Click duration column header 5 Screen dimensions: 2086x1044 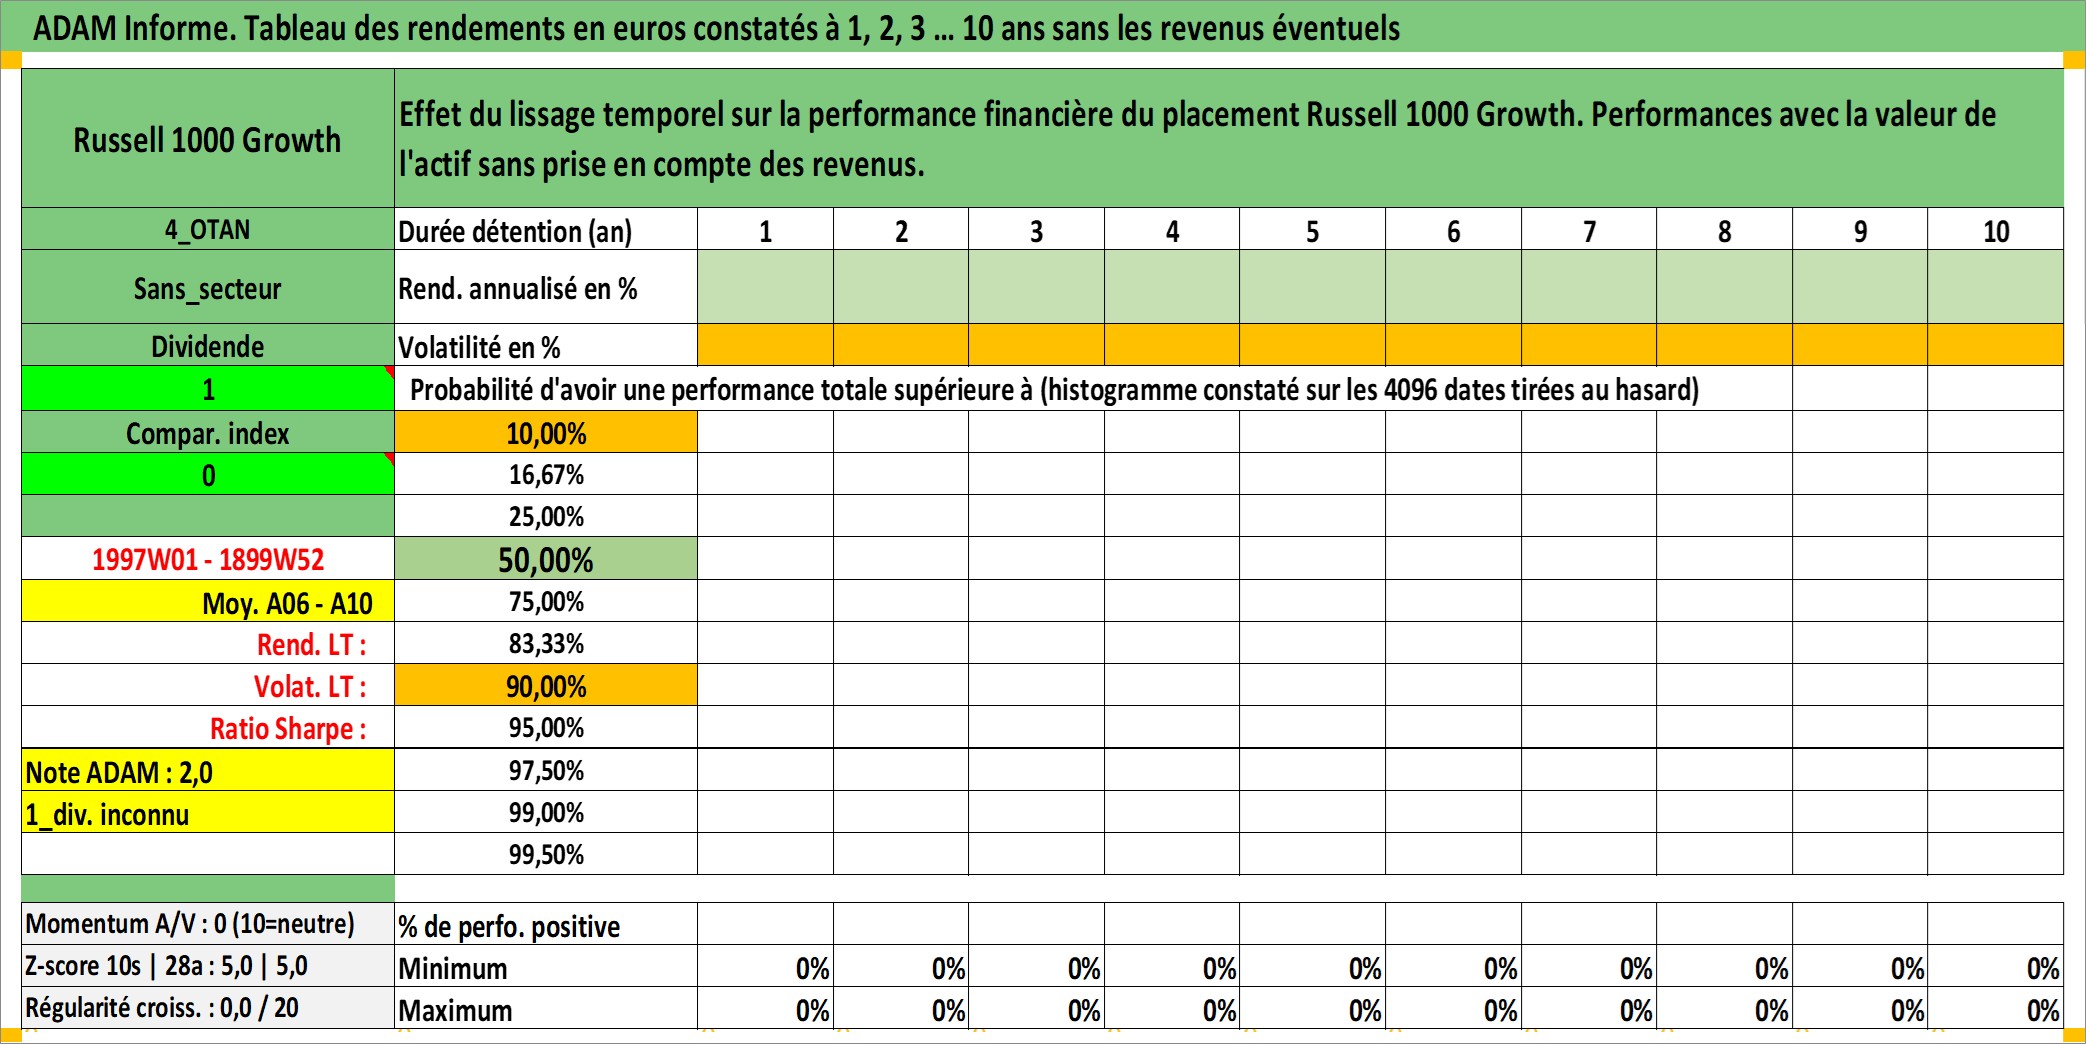coord(1313,230)
